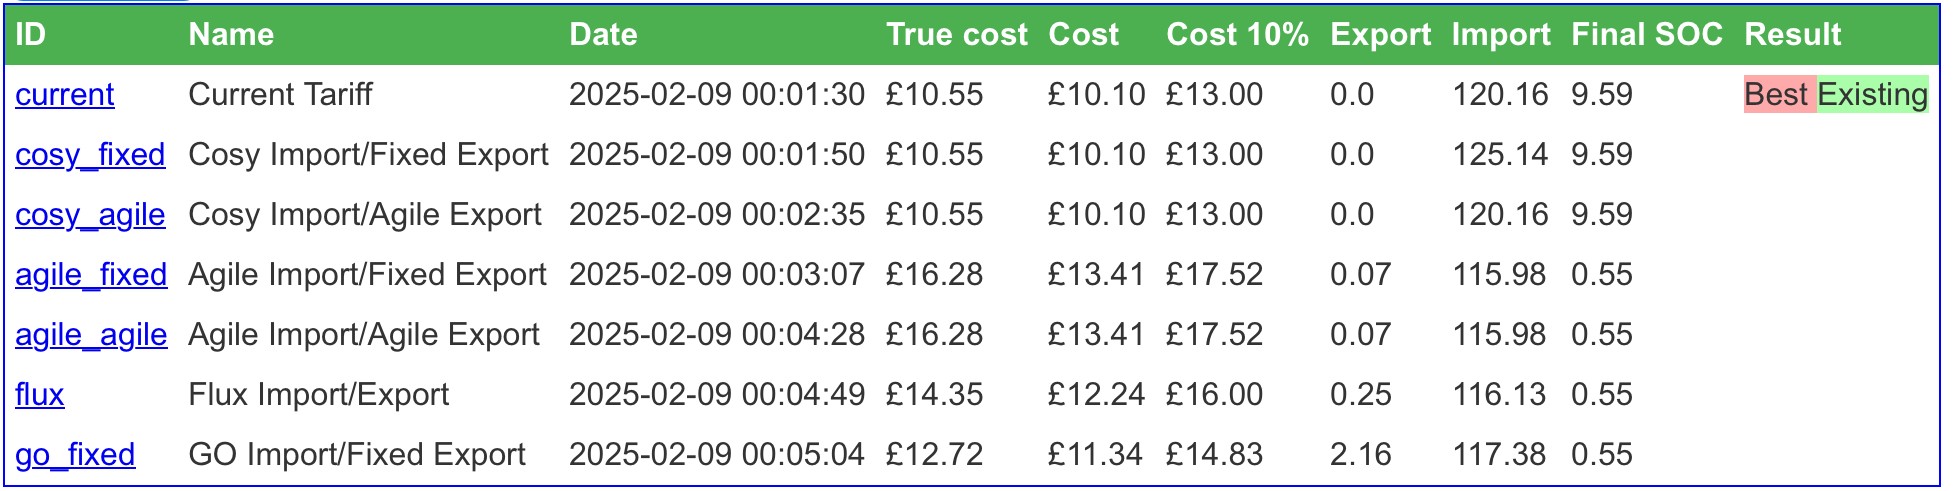Click the True cost column header

click(957, 35)
